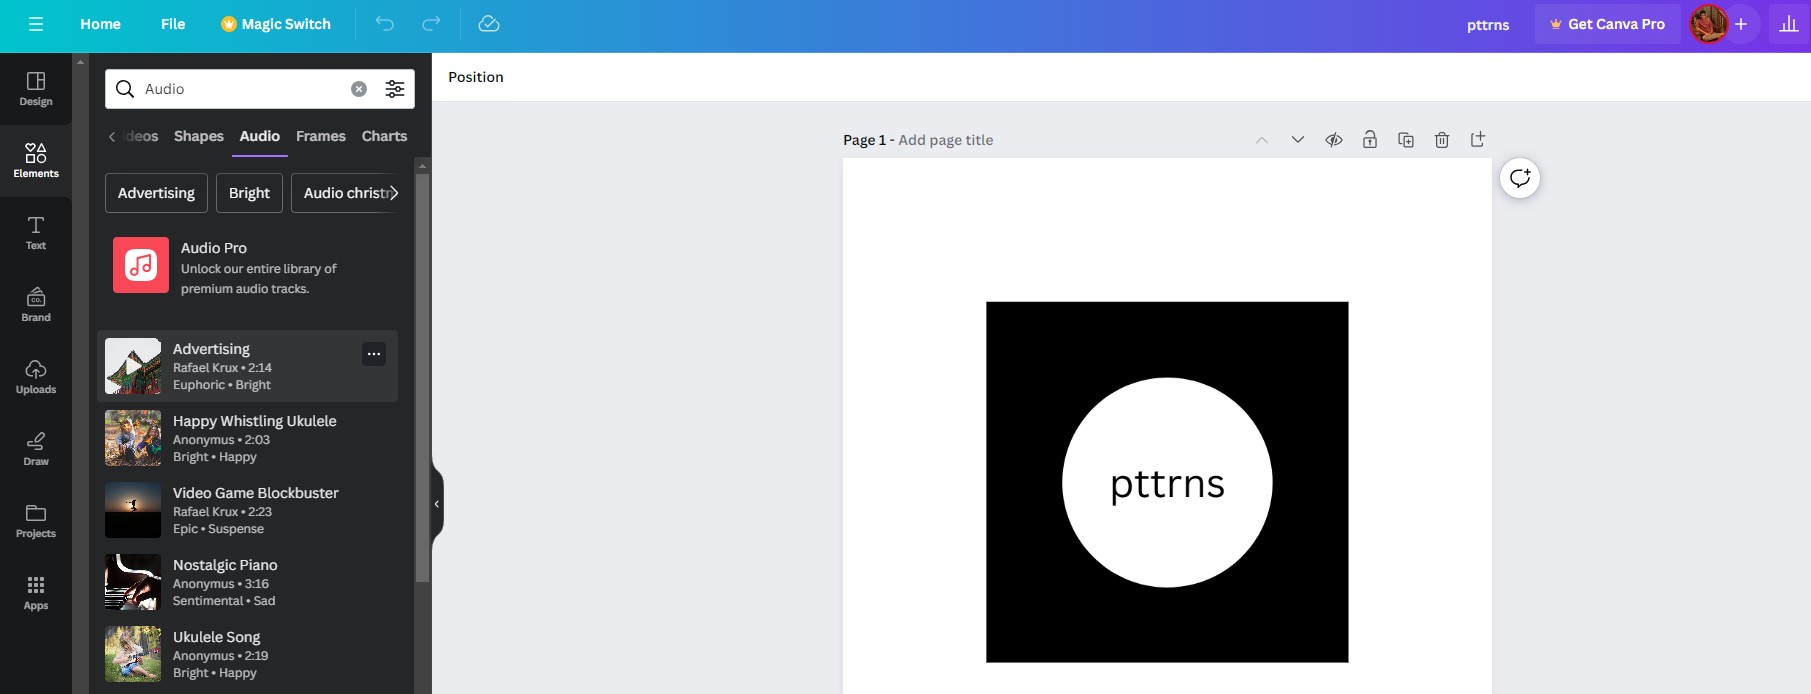Open the Home menu
The height and width of the screenshot is (694, 1811).
click(100, 24)
